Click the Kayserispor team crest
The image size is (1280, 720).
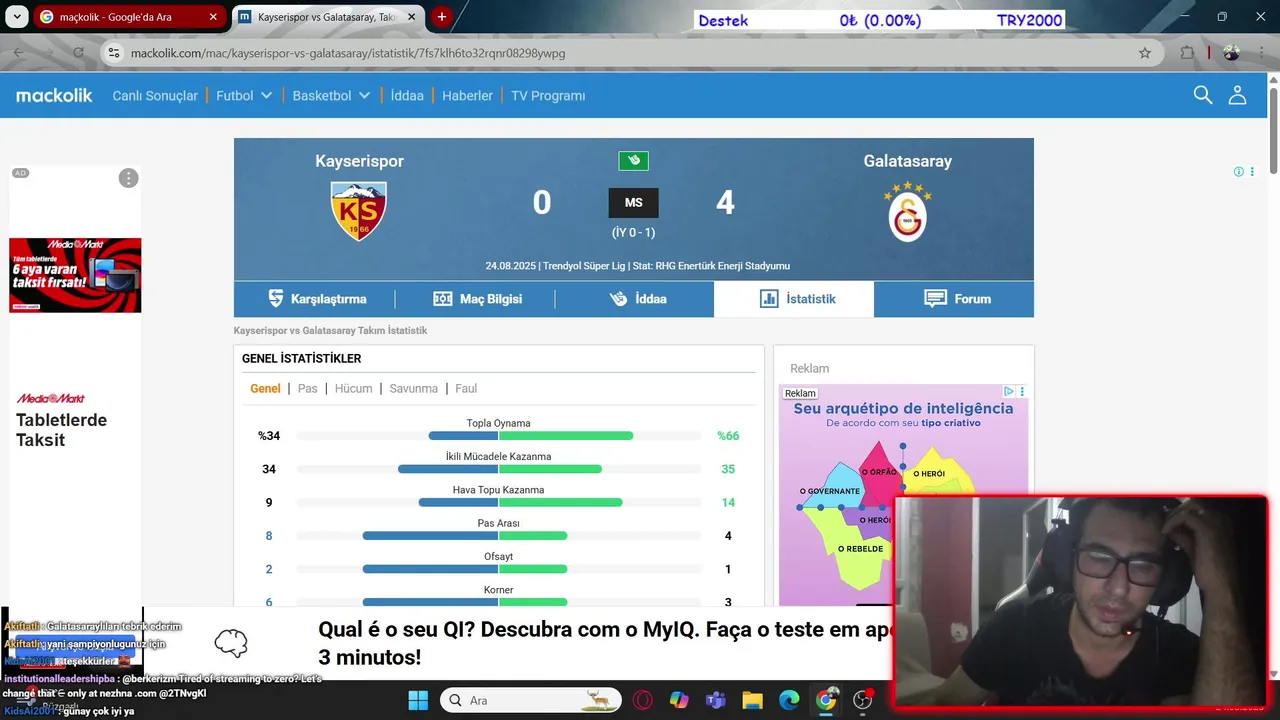pos(358,211)
